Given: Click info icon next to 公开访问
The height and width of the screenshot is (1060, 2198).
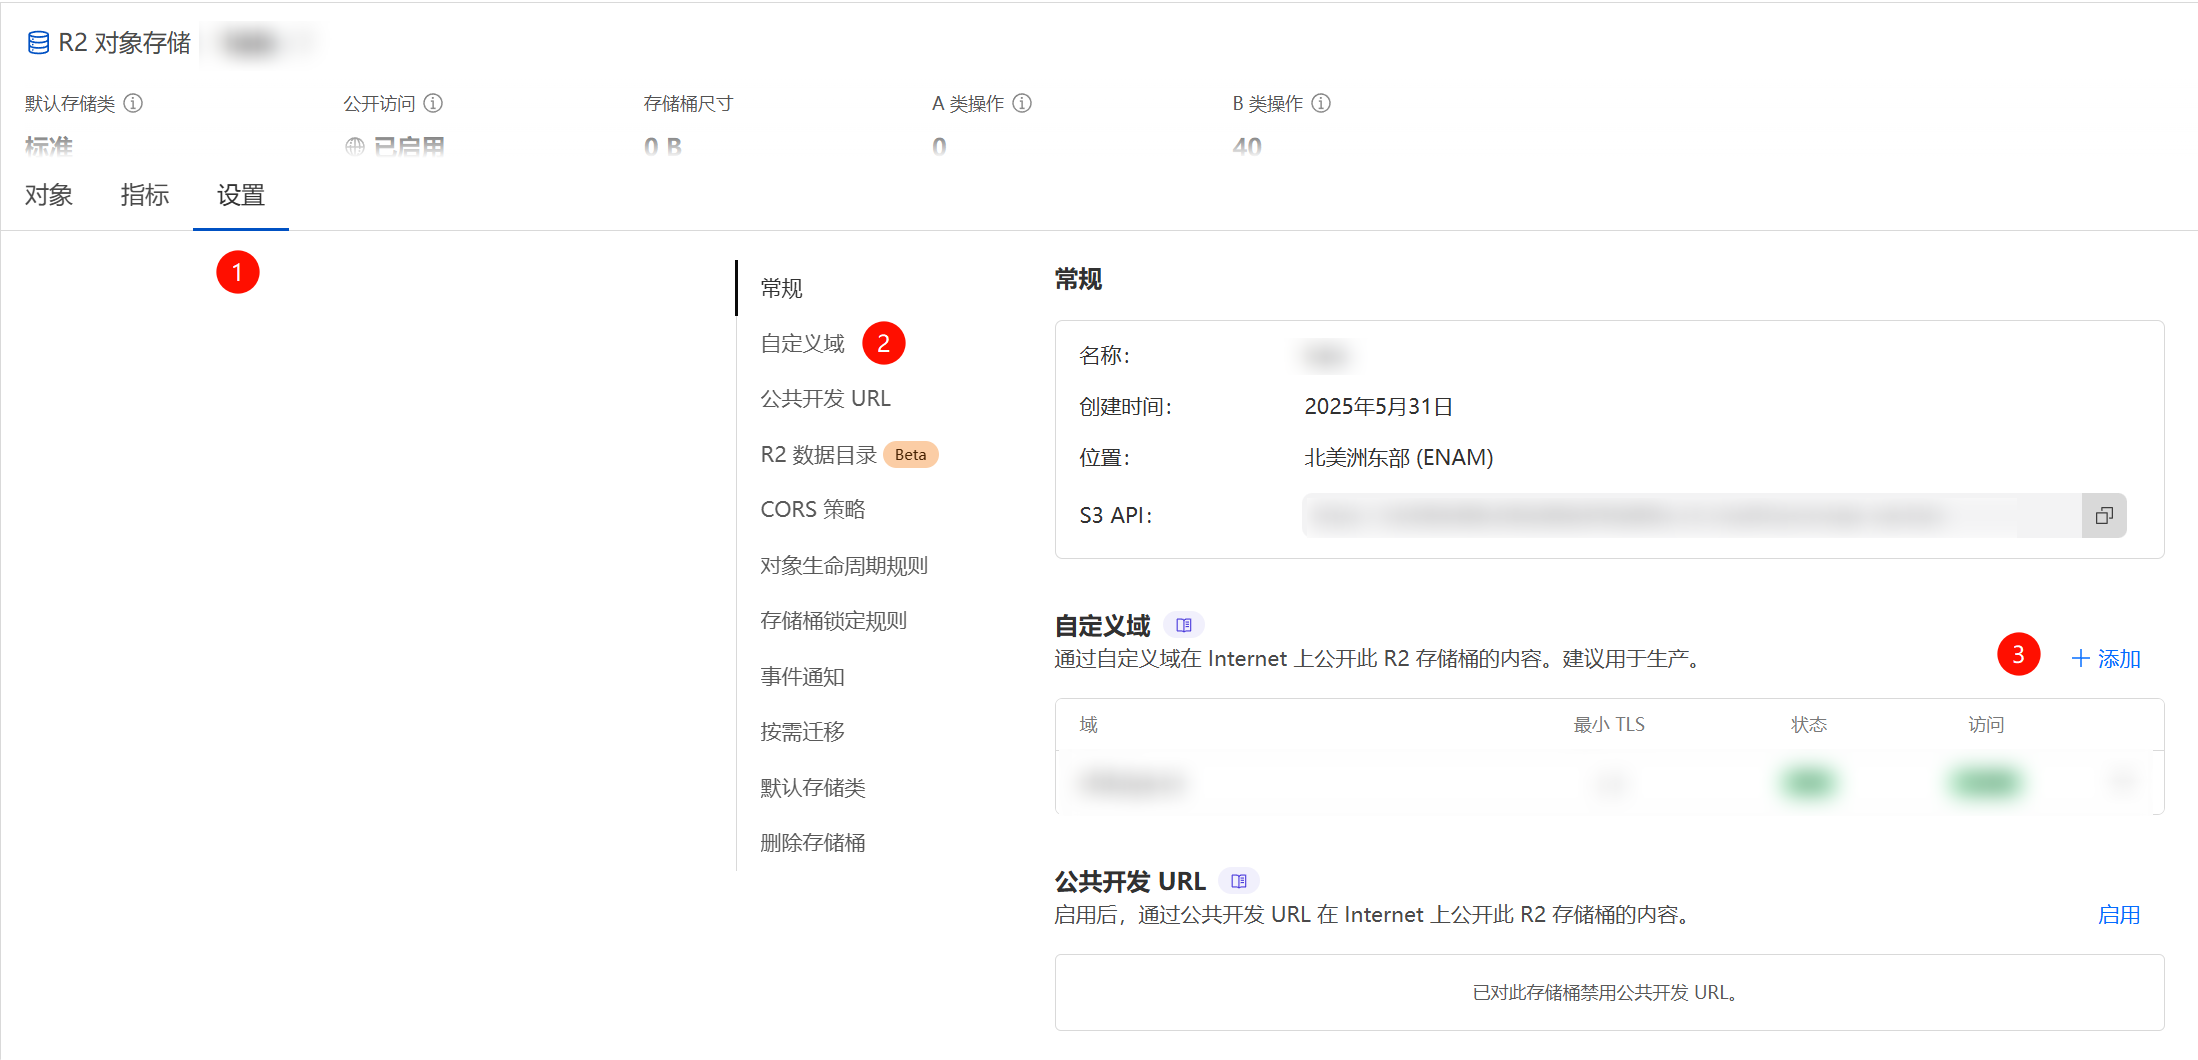Looking at the screenshot, I should click(433, 103).
